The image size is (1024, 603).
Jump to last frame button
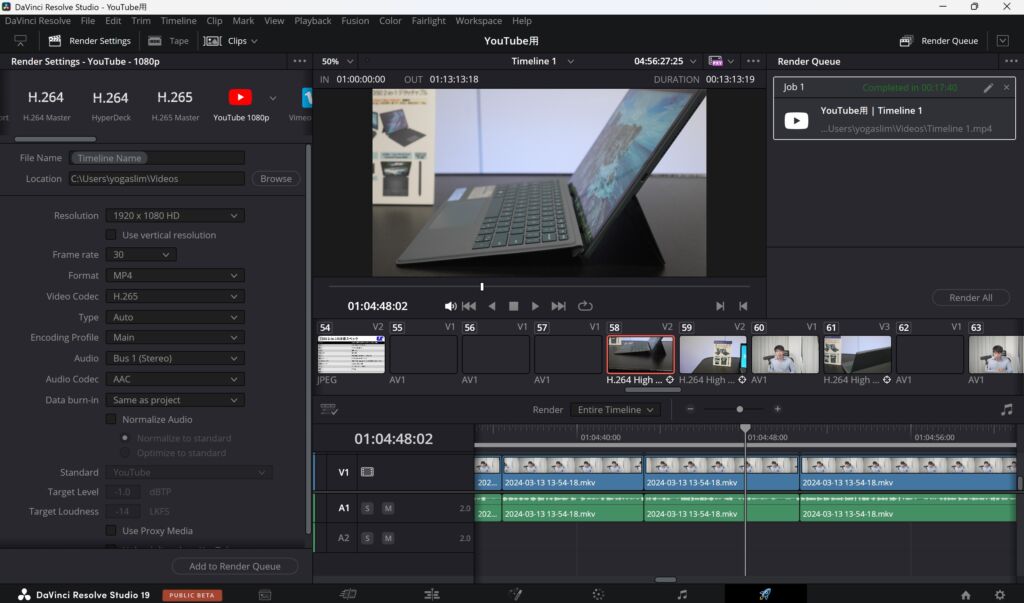[x=558, y=306]
